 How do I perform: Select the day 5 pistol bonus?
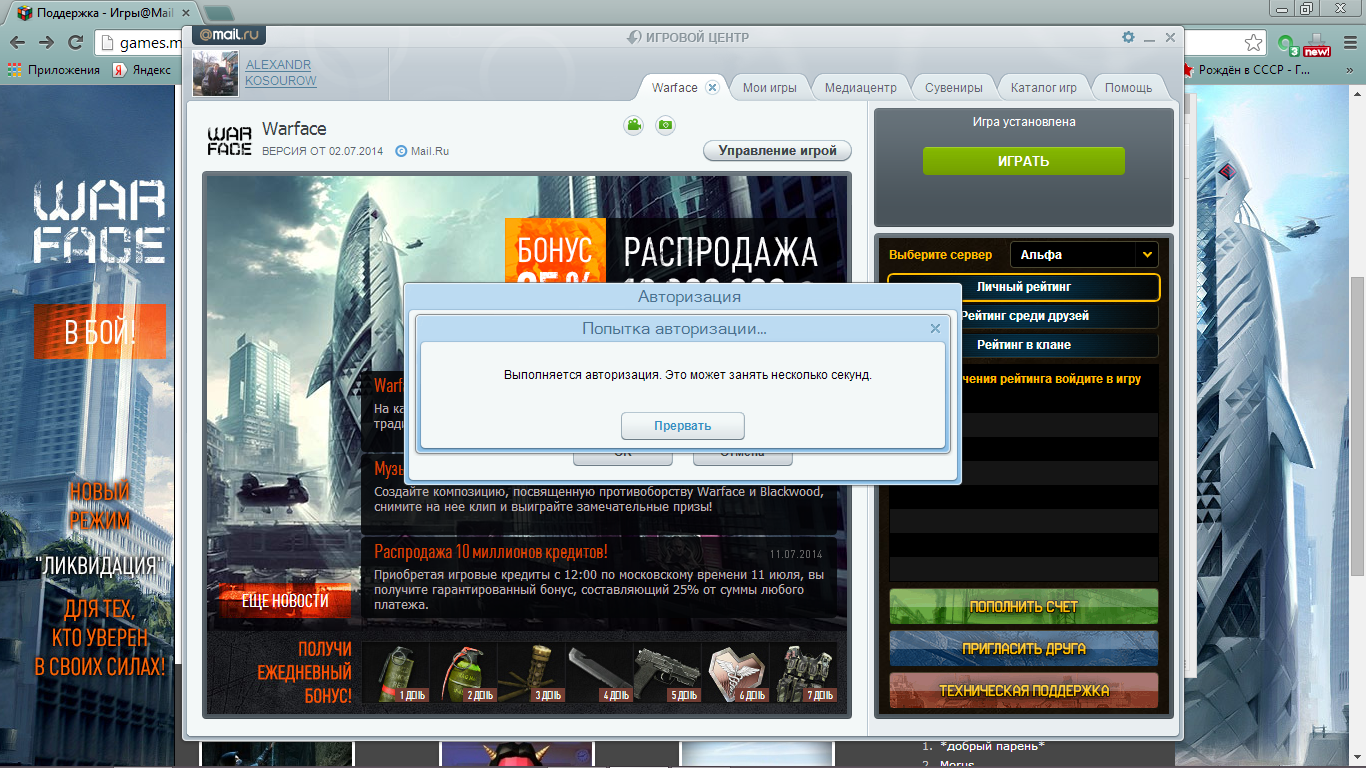pos(667,671)
